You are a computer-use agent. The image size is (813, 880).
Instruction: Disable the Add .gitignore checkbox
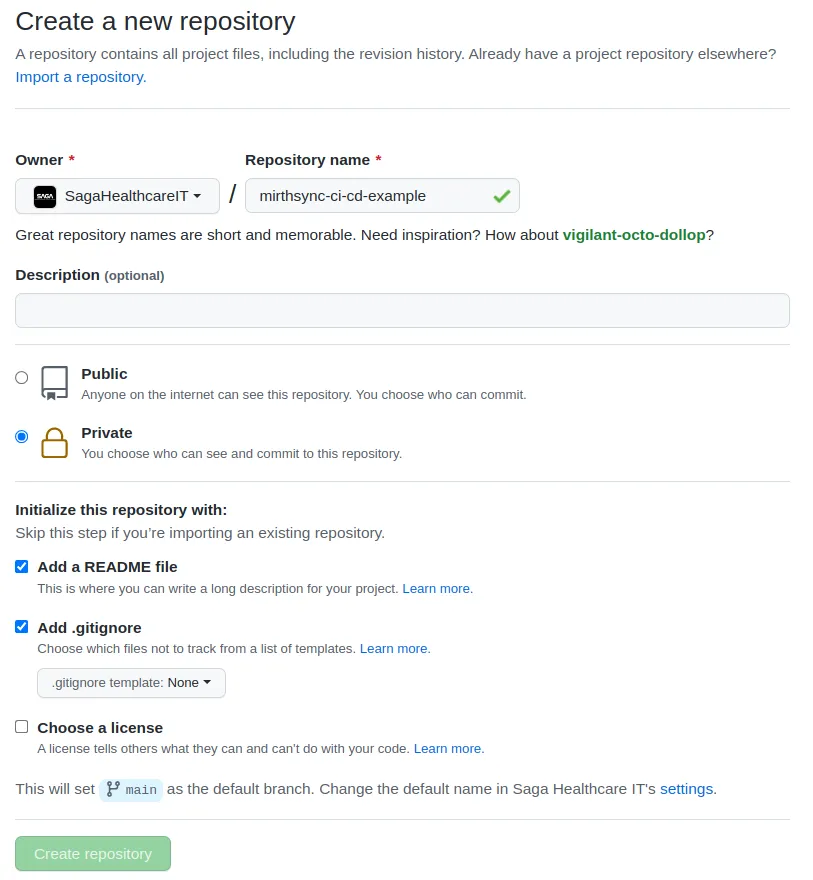[x=22, y=627]
